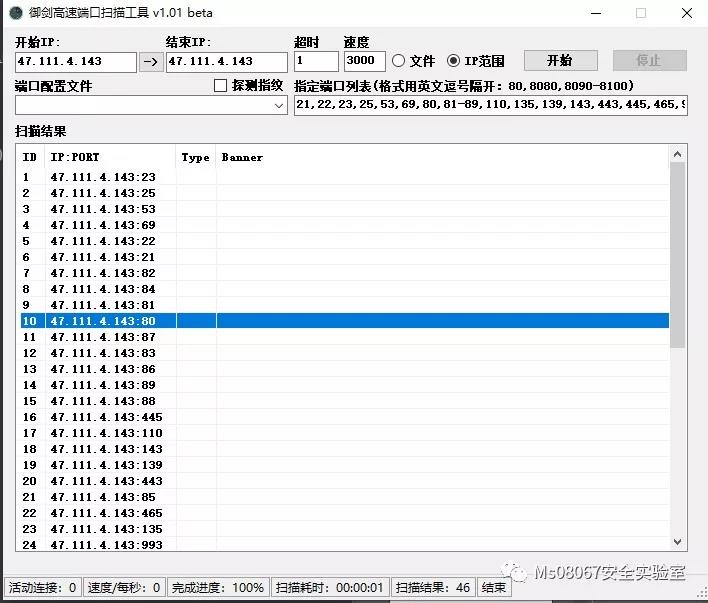The width and height of the screenshot is (708, 603).
Task: Click the 指定端口列表 port list field
Action: (490, 105)
